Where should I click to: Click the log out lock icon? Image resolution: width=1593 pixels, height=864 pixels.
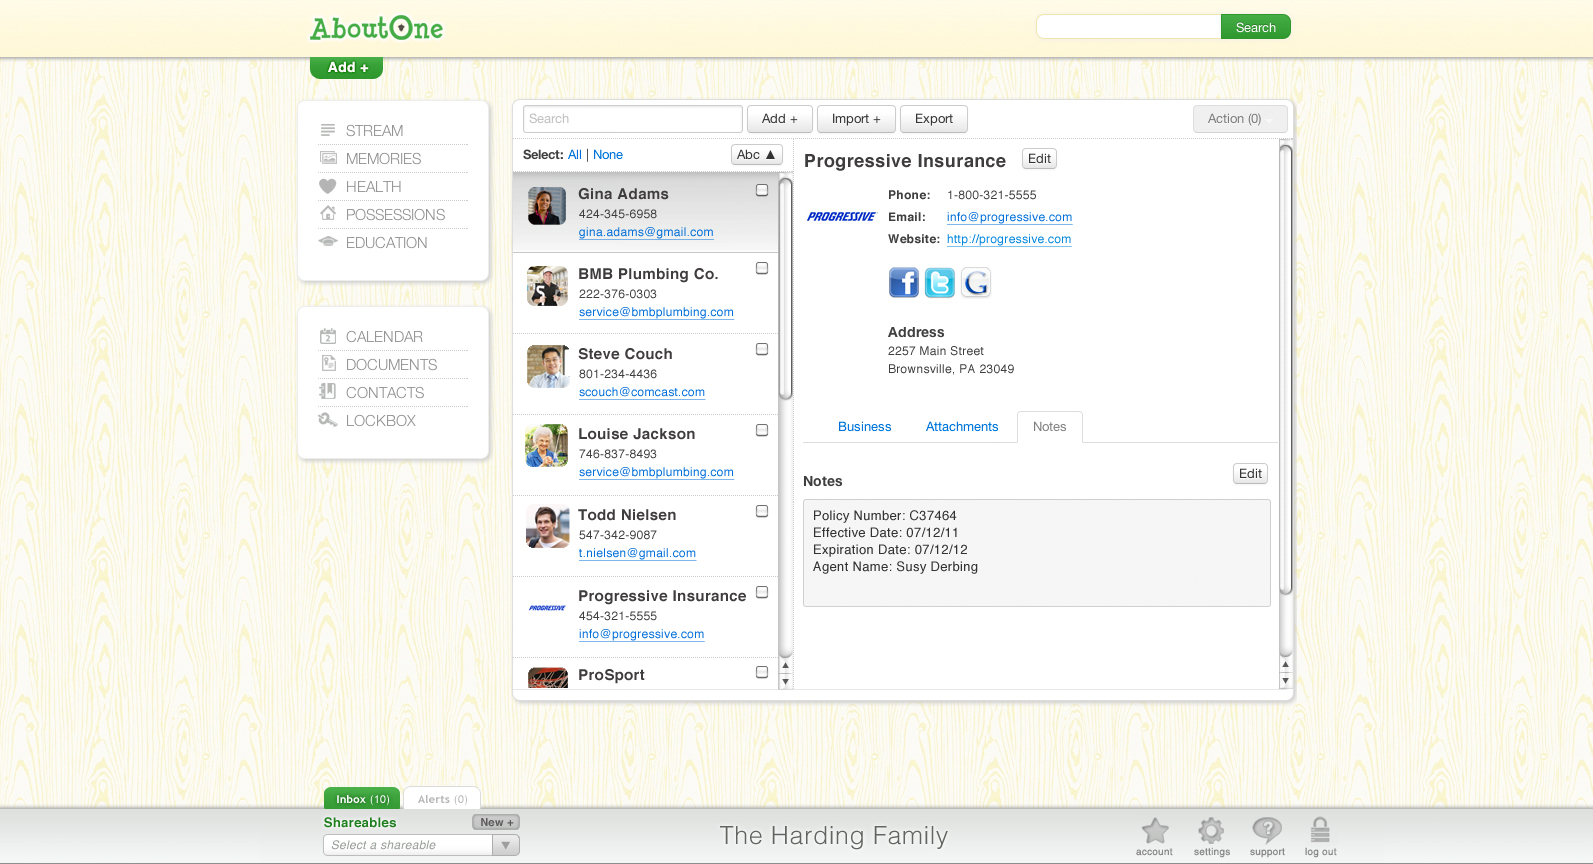pyautogui.click(x=1320, y=830)
